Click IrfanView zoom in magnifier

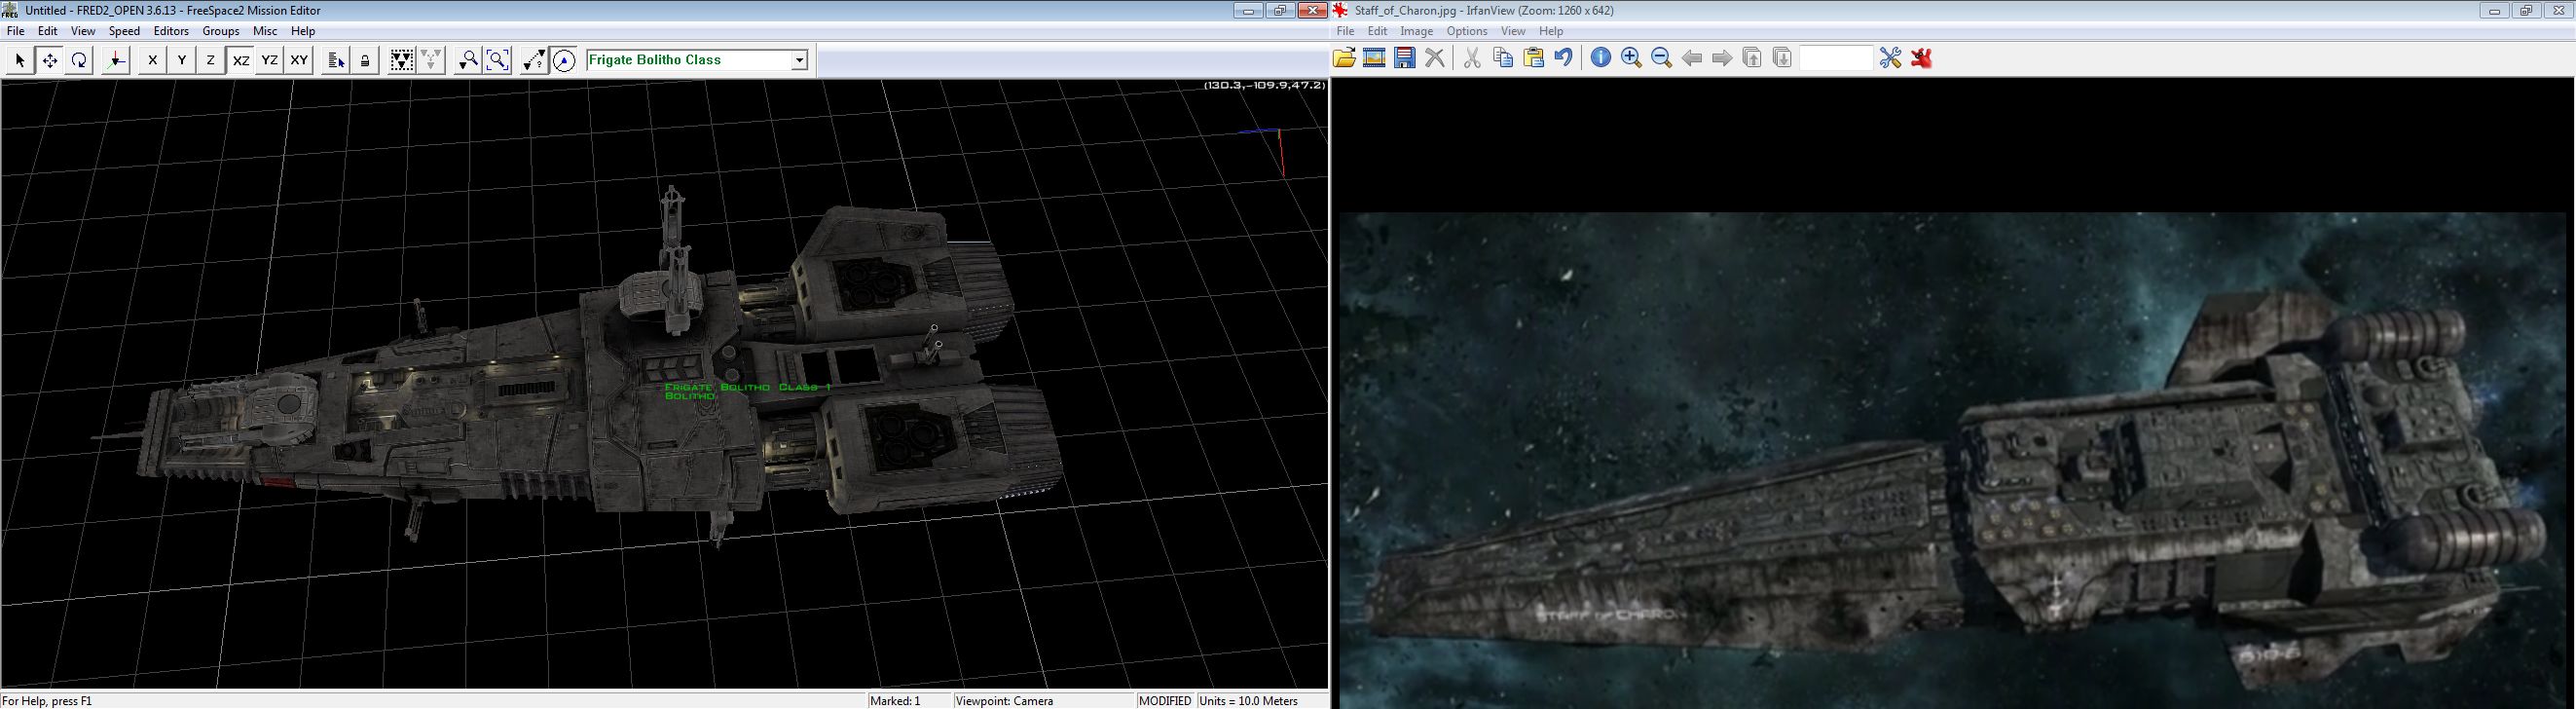coord(1631,58)
